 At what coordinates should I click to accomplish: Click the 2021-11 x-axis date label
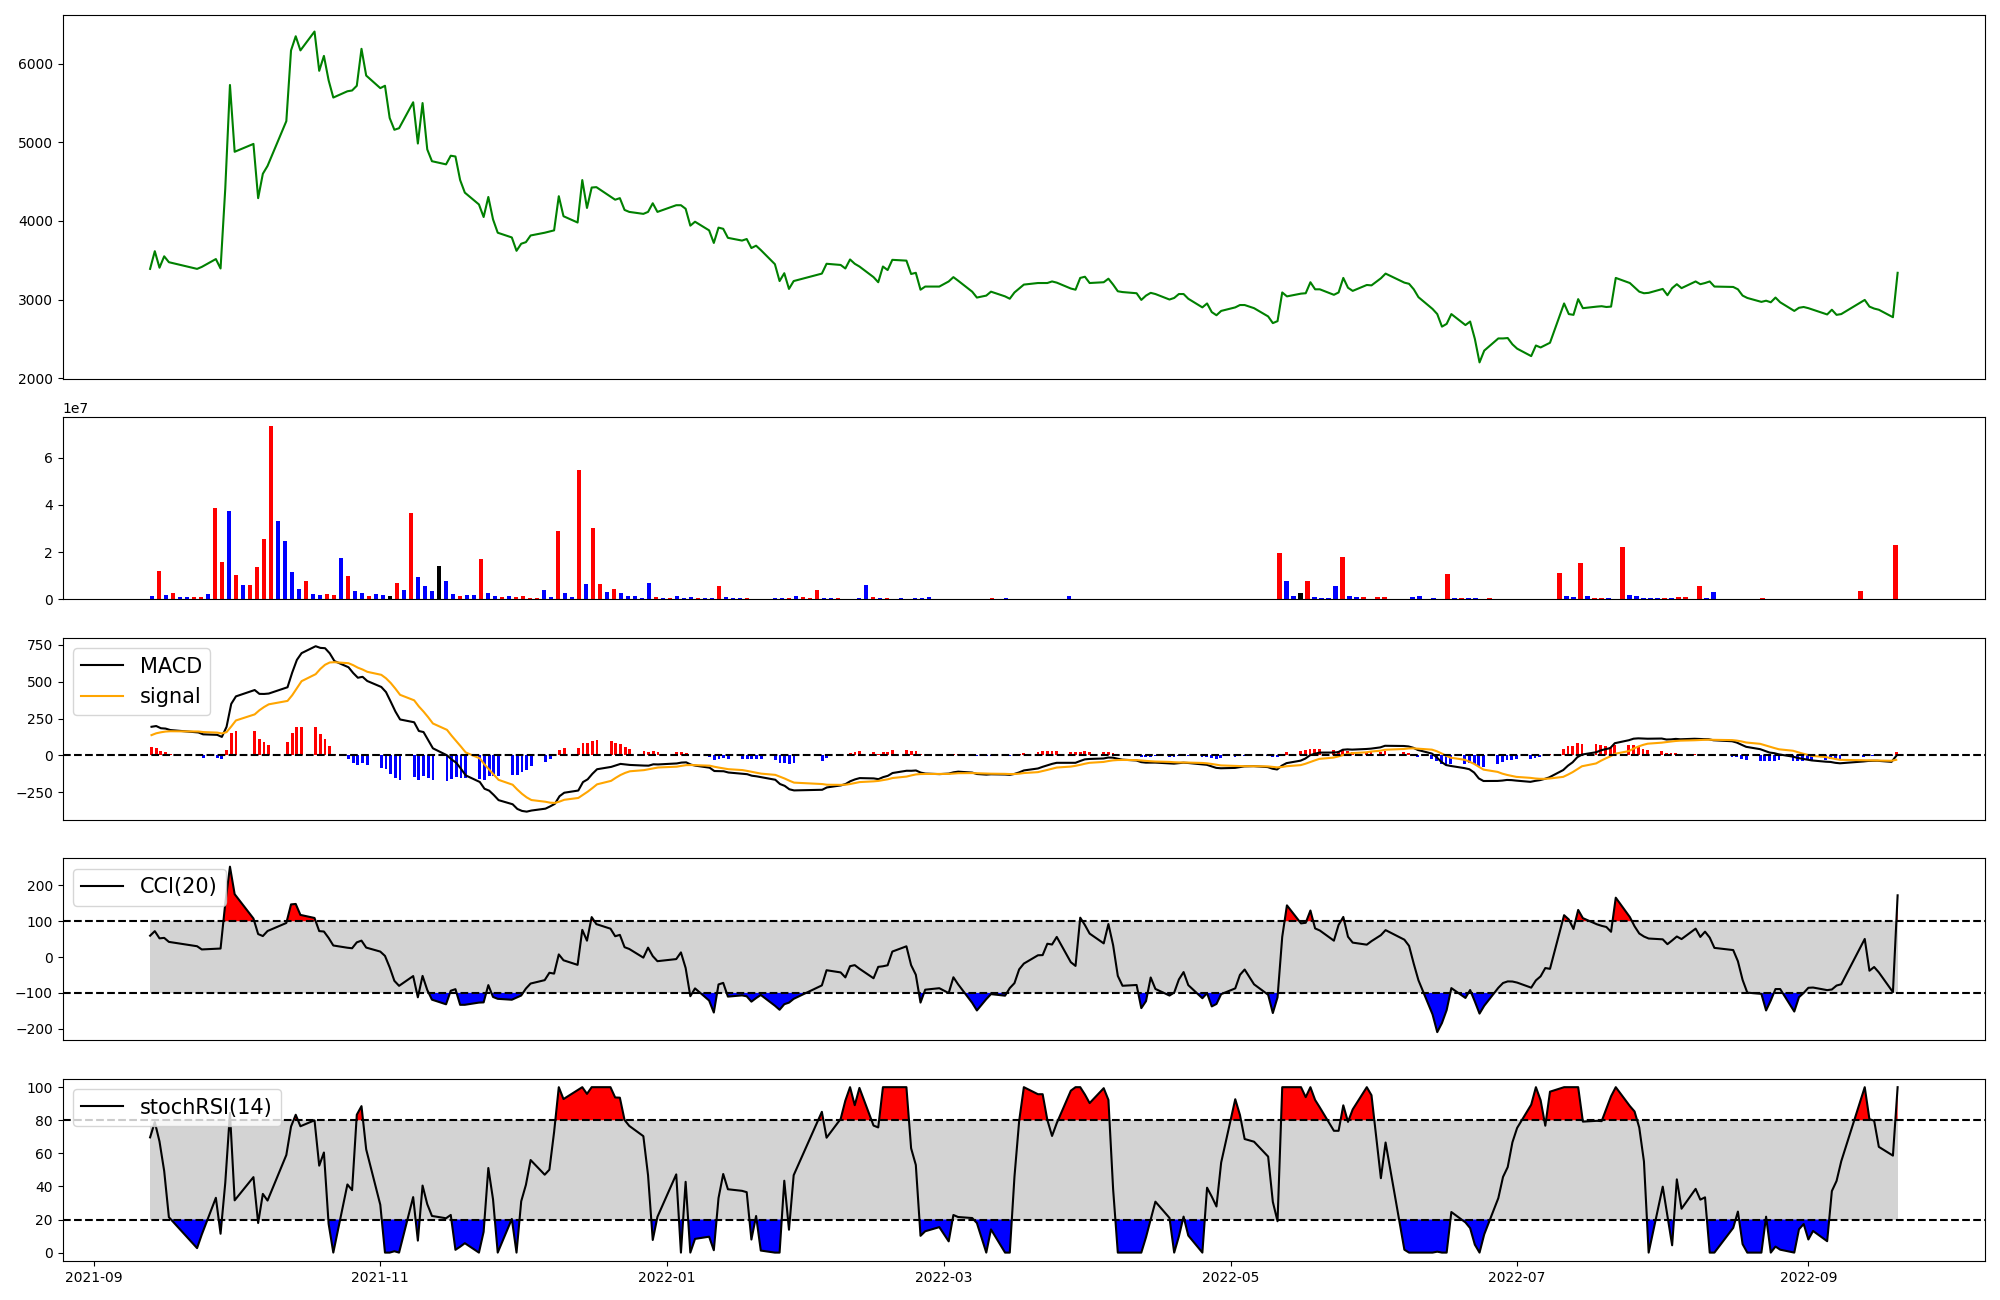click(381, 1277)
